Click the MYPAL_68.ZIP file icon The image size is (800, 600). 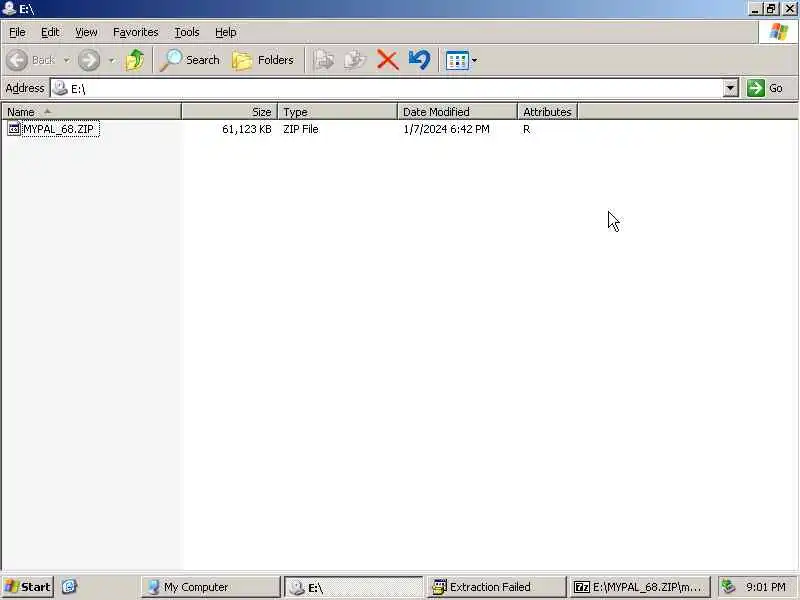tap(14, 129)
